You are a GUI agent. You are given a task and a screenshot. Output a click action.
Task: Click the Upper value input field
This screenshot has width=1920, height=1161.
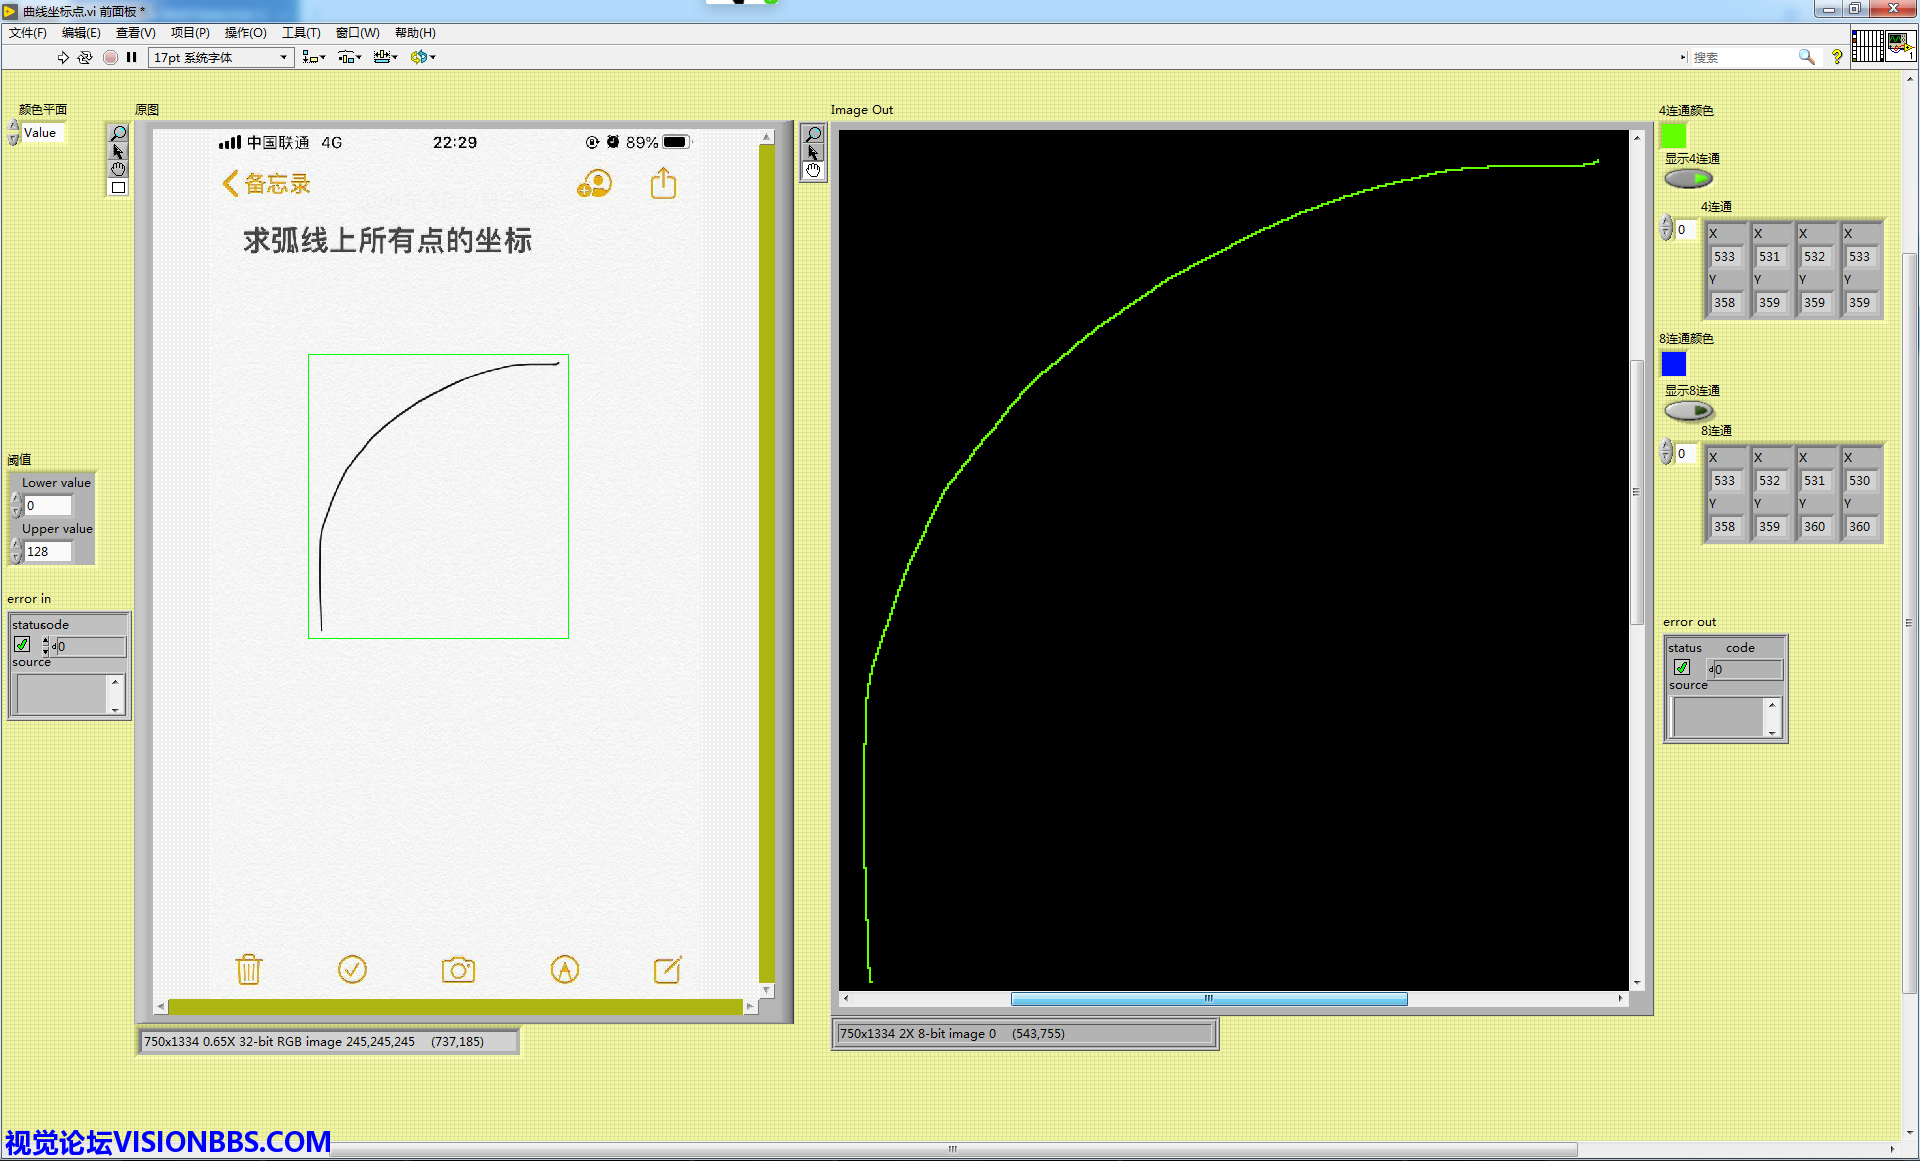coord(47,551)
